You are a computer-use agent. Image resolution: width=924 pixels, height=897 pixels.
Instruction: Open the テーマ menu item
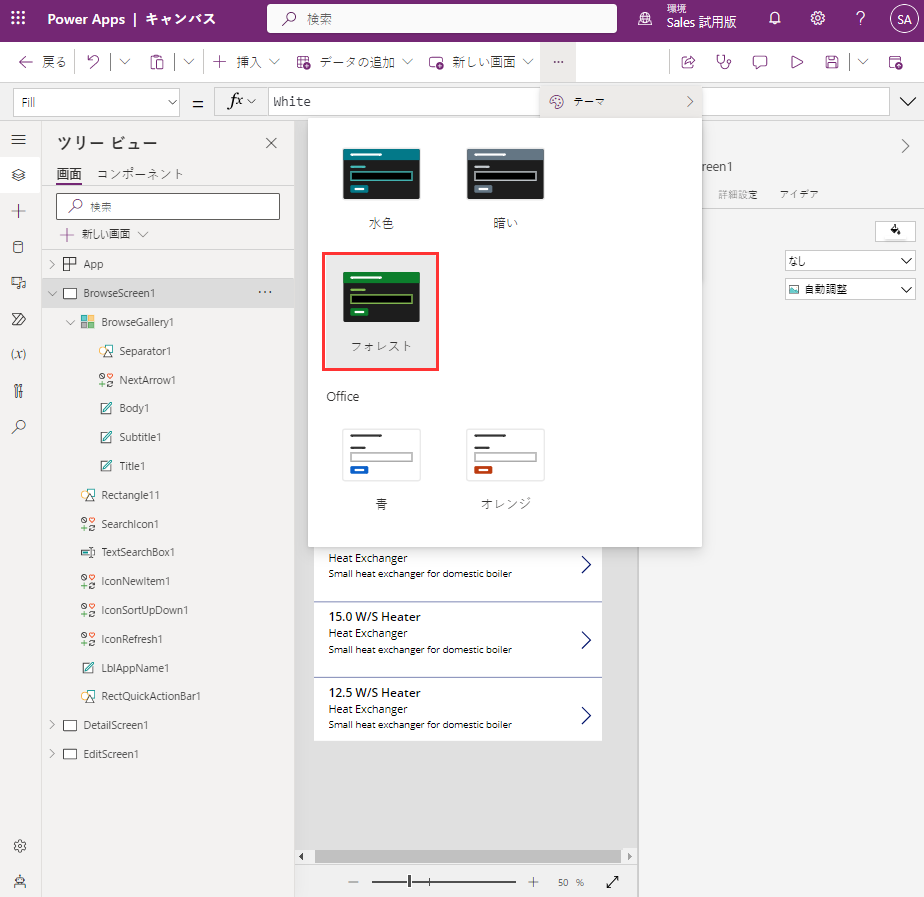pyautogui.click(x=621, y=102)
